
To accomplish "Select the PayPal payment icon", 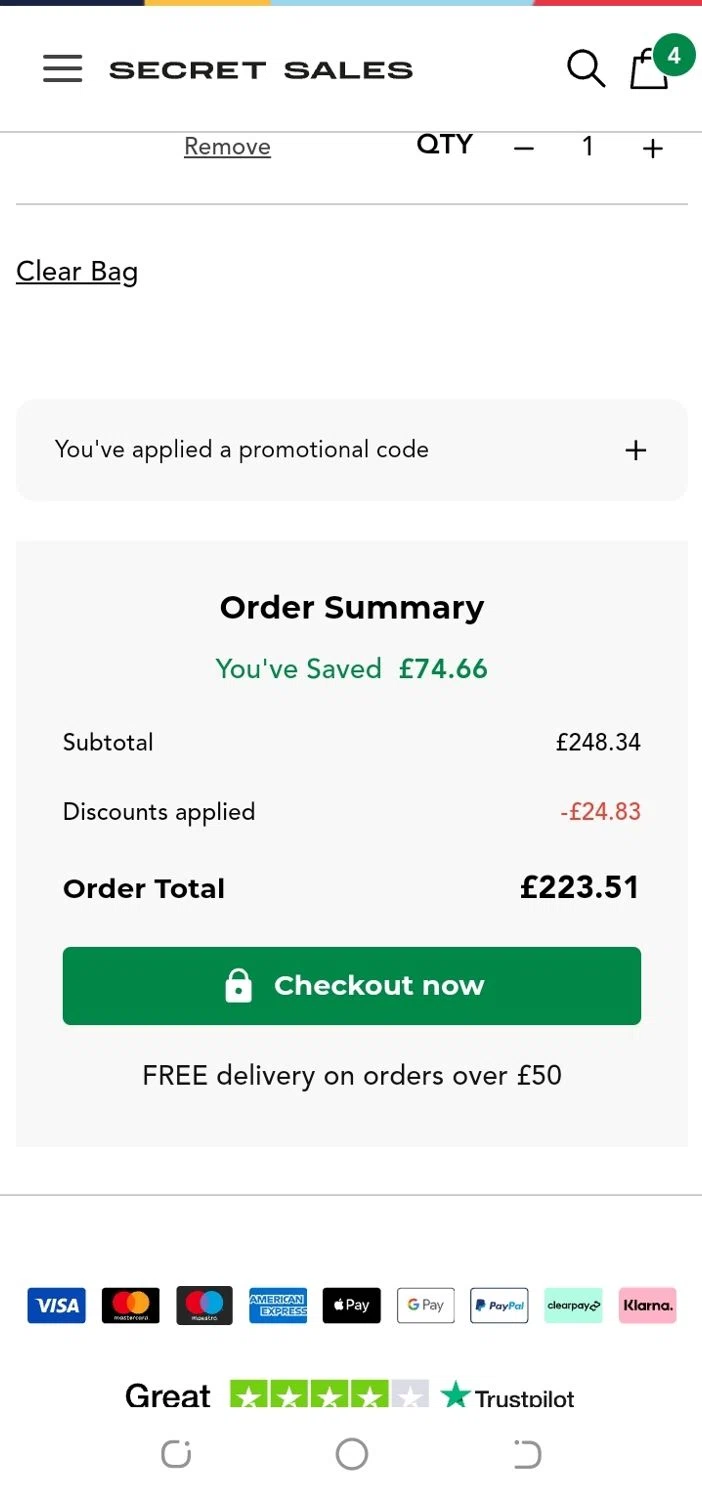I will point(499,1305).
